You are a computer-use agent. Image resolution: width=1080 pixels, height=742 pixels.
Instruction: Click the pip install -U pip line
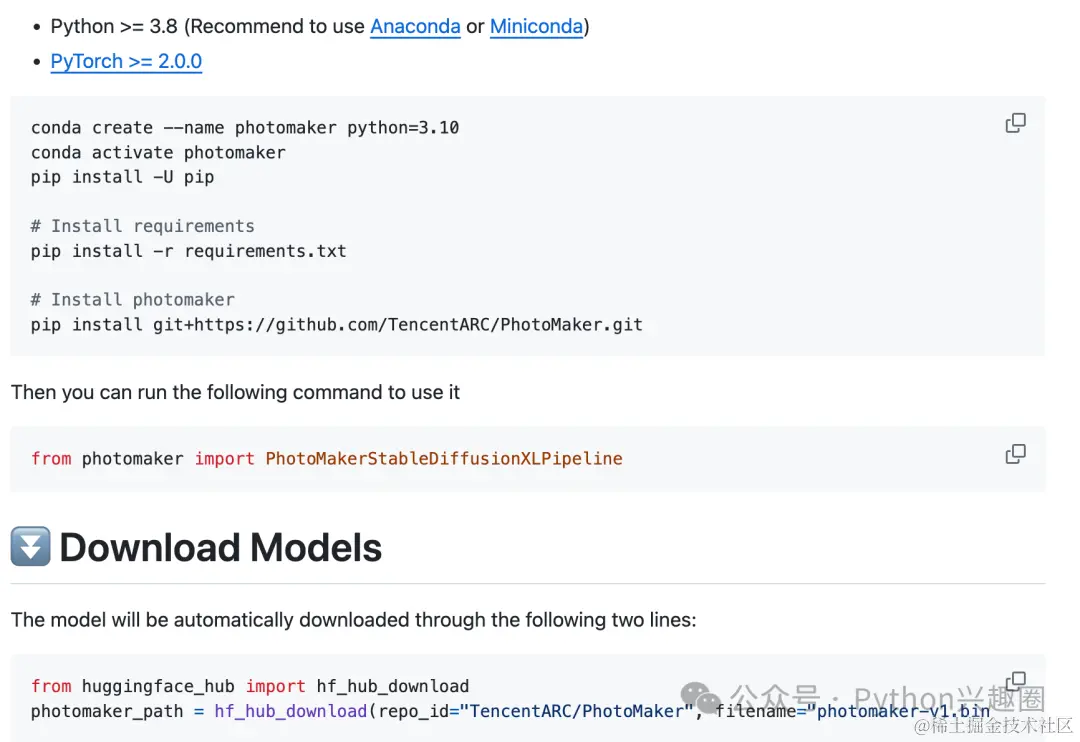(122, 177)
